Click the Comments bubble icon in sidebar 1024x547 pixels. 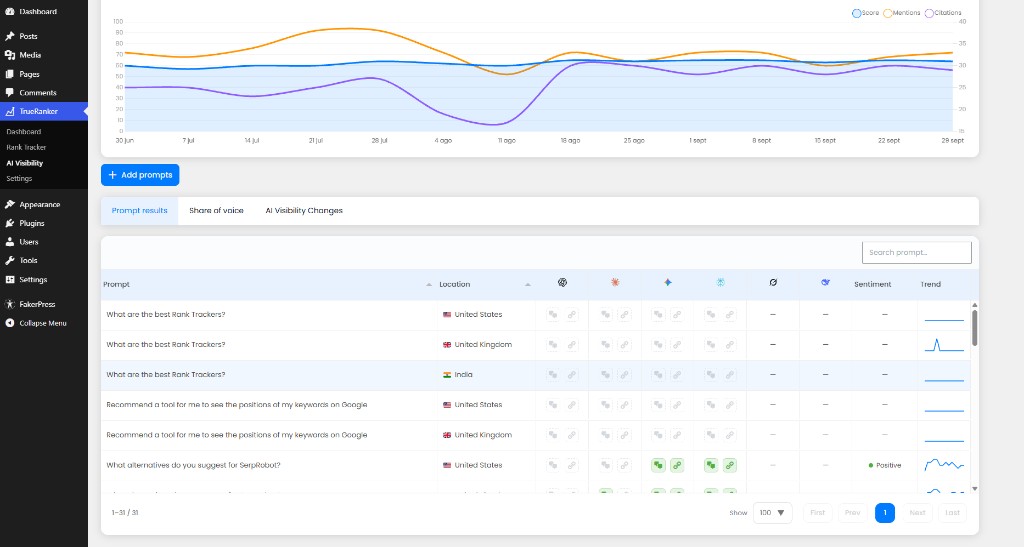(10, 93)
